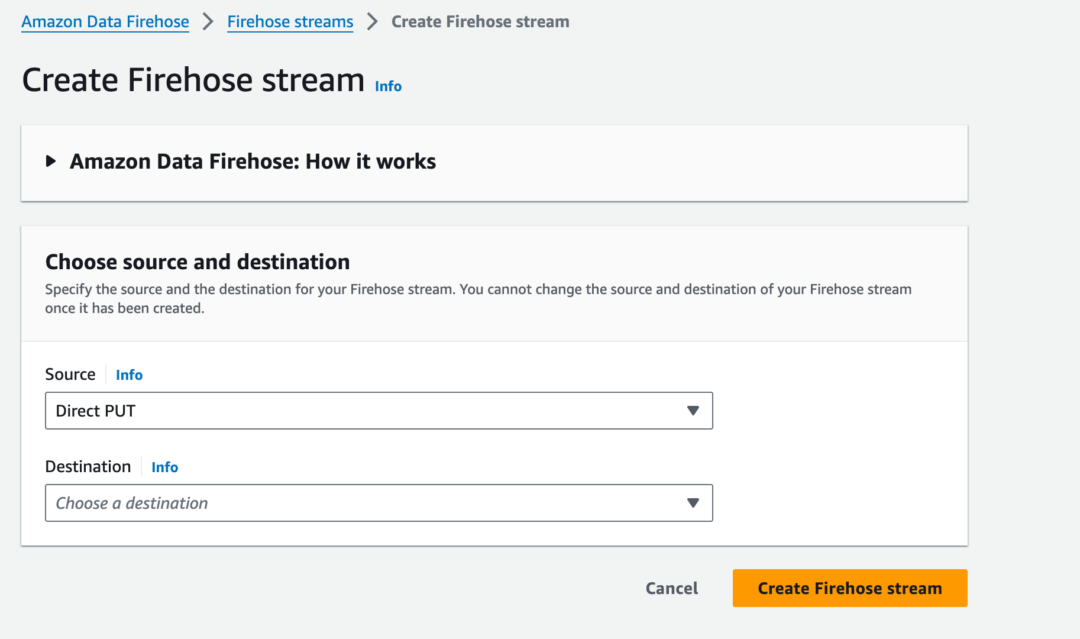This screenshot has height=639, width=1080.
Task: Click the Create Firehose stream button
Action: pos(849,588)
